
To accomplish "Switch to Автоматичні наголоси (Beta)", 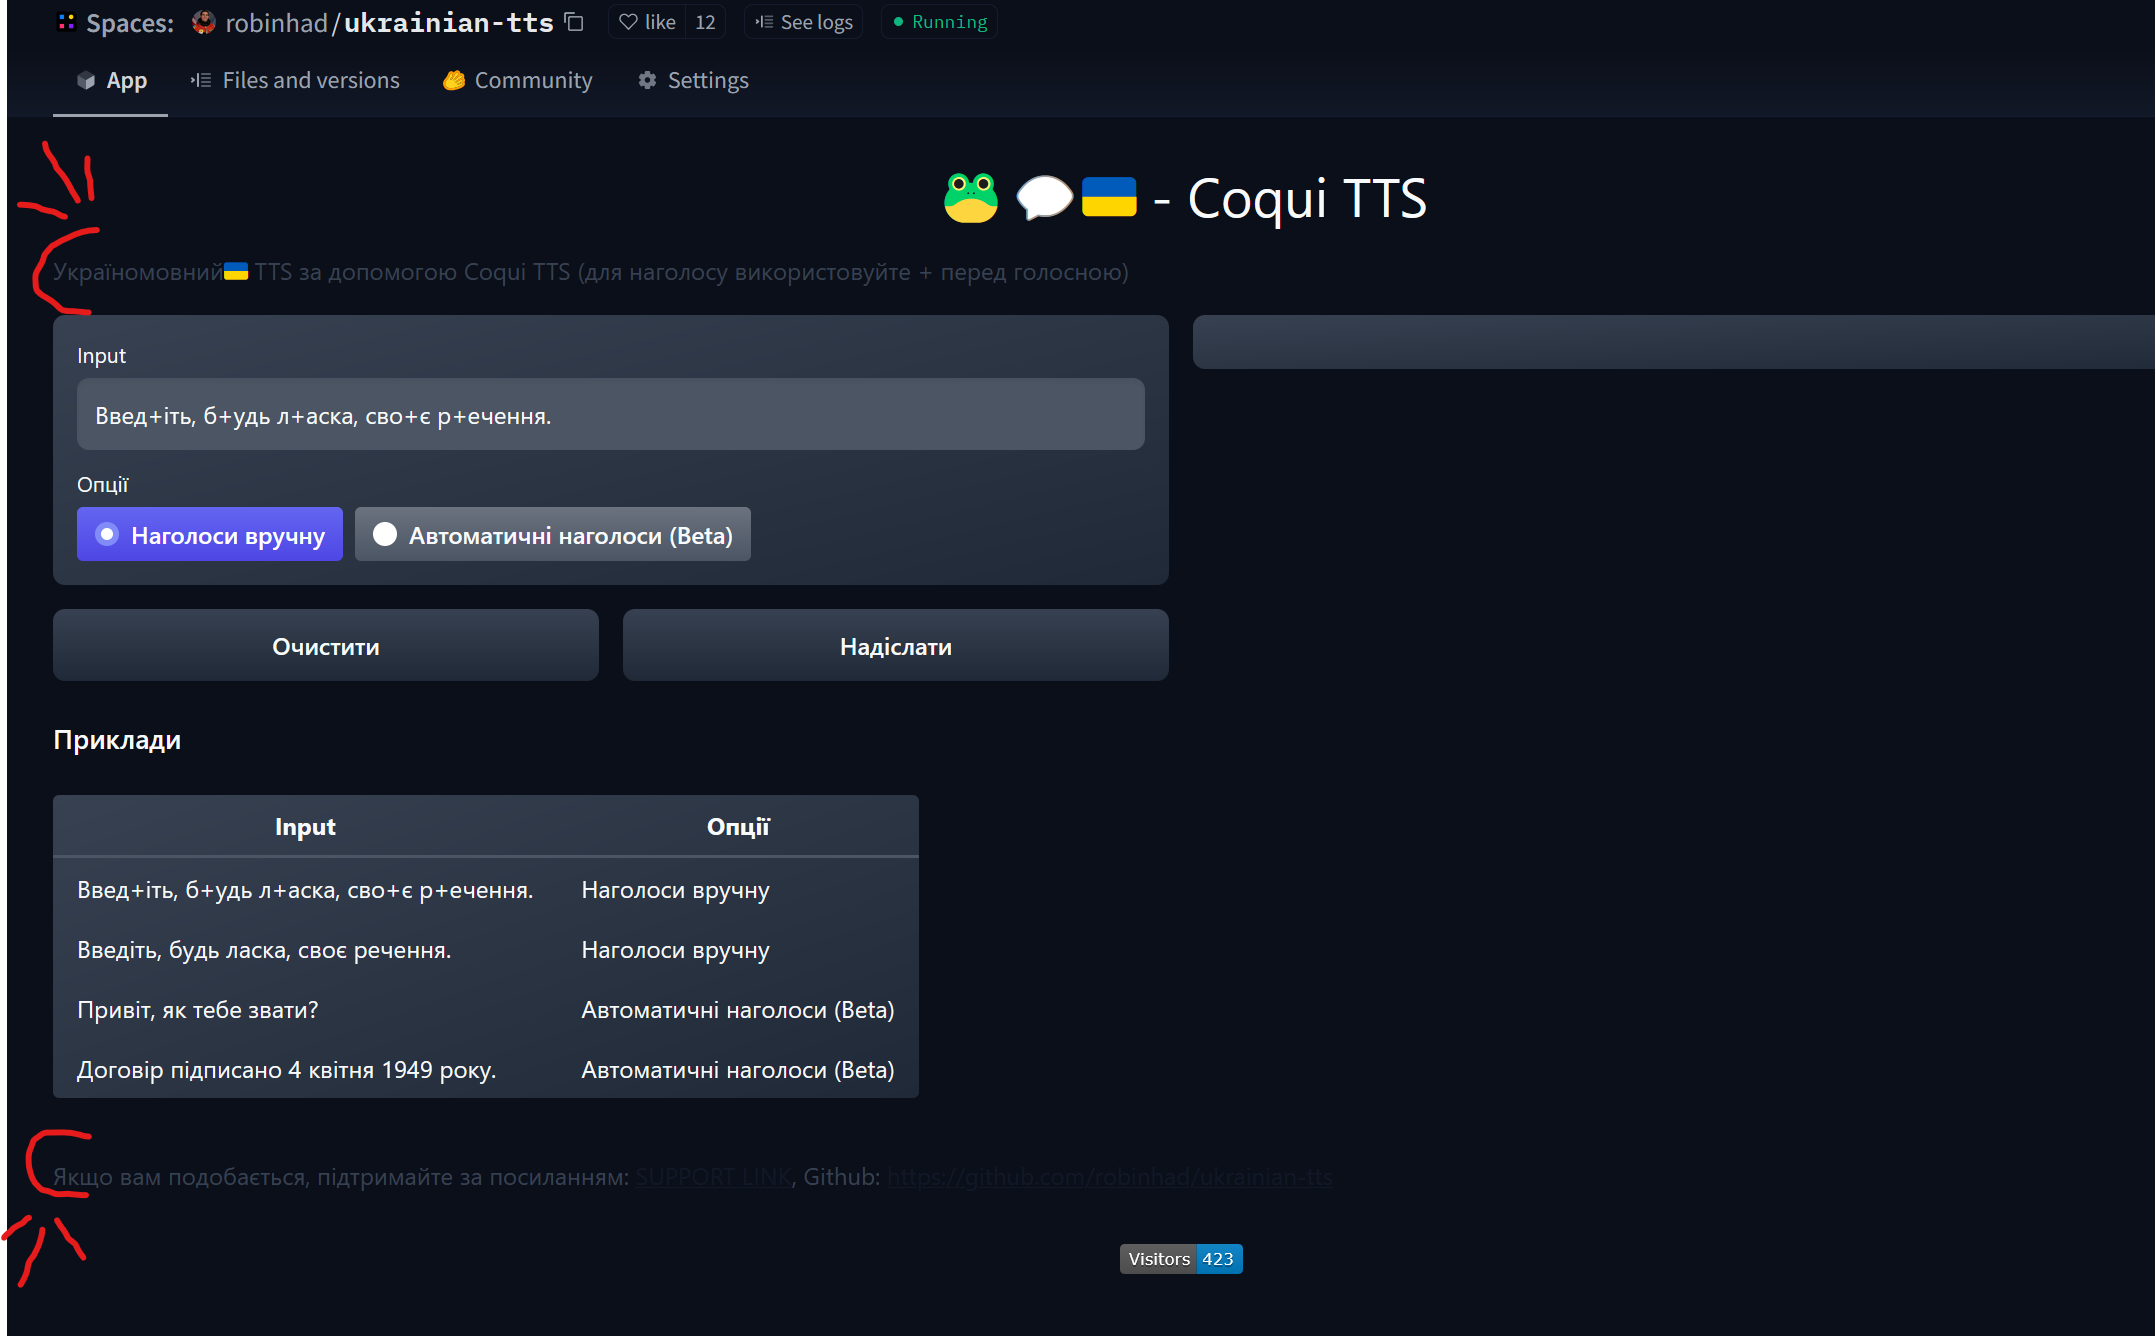I will coord(552,534).
